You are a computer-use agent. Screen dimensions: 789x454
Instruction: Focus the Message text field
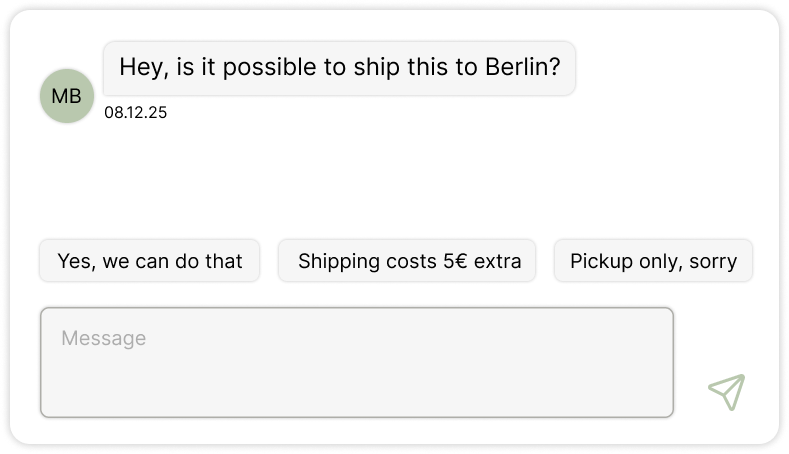pyautogui.click(x=356, y=362)
